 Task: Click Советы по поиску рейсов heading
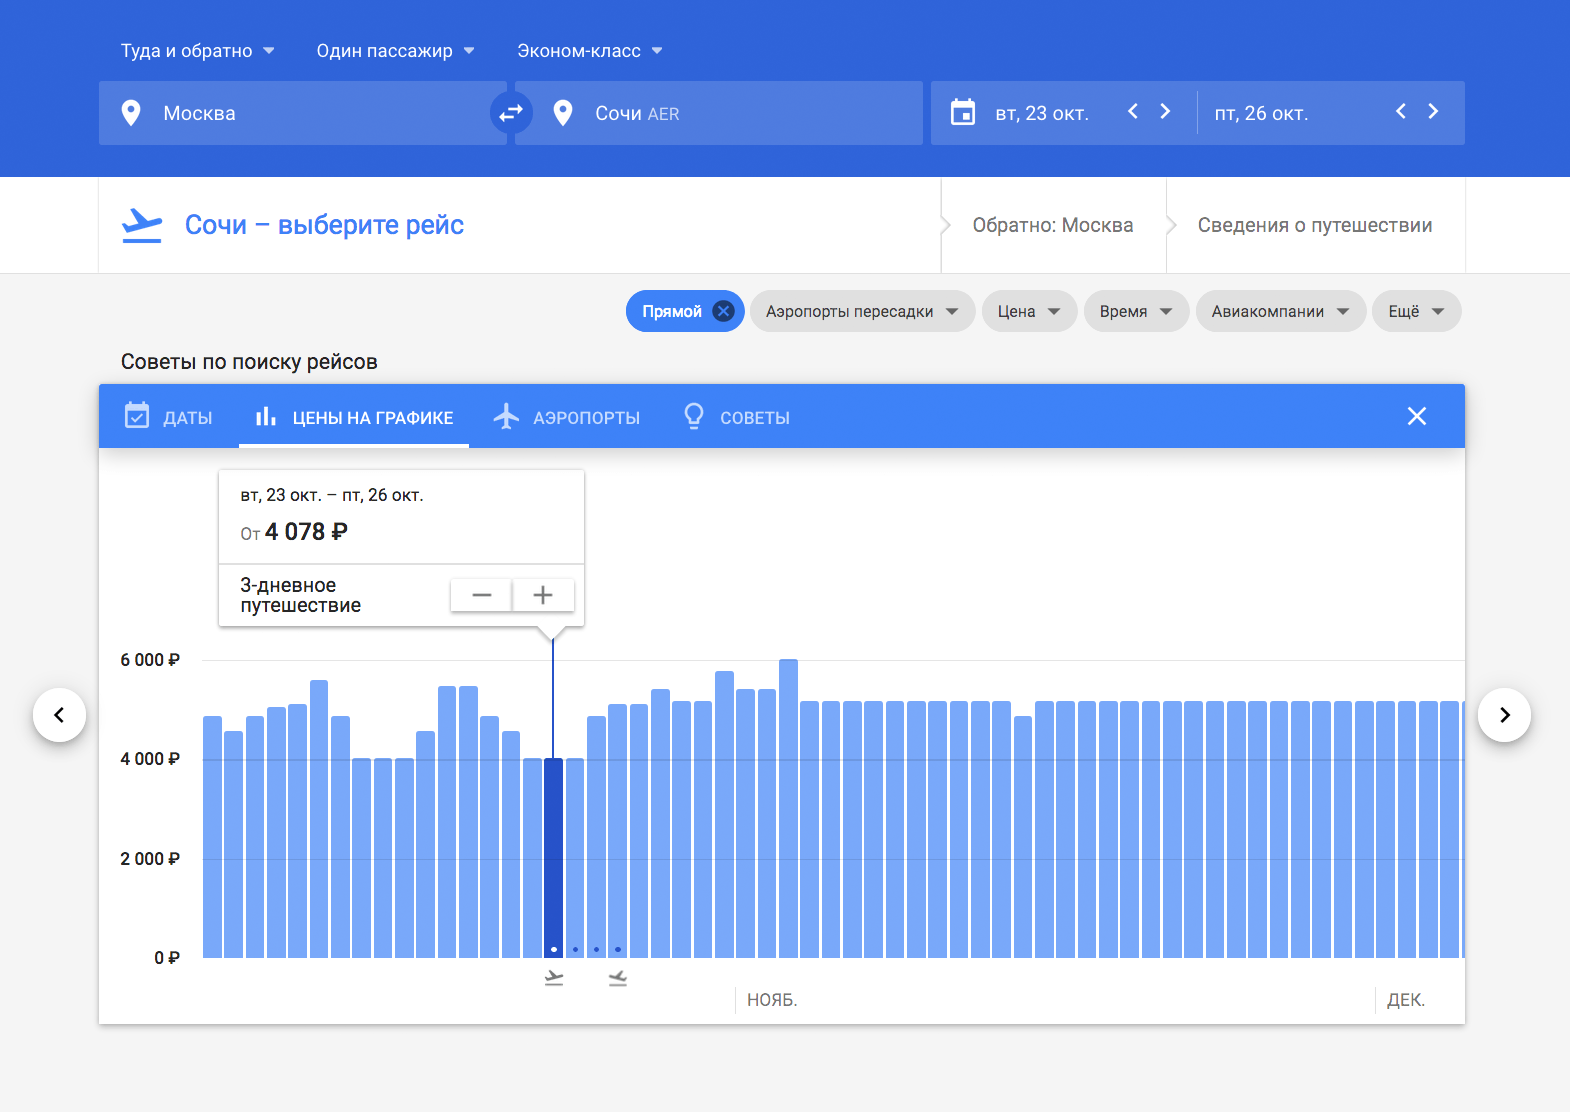click(249, 362)
